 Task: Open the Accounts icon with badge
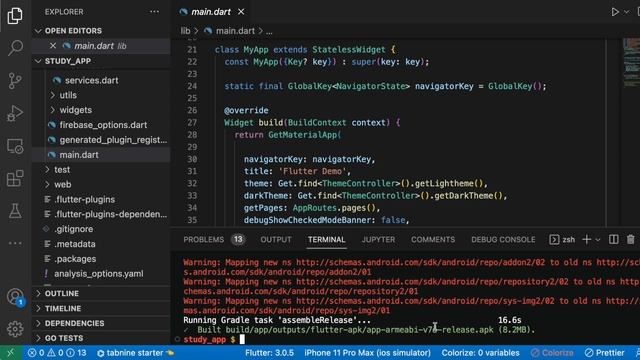tap(16, 297)
